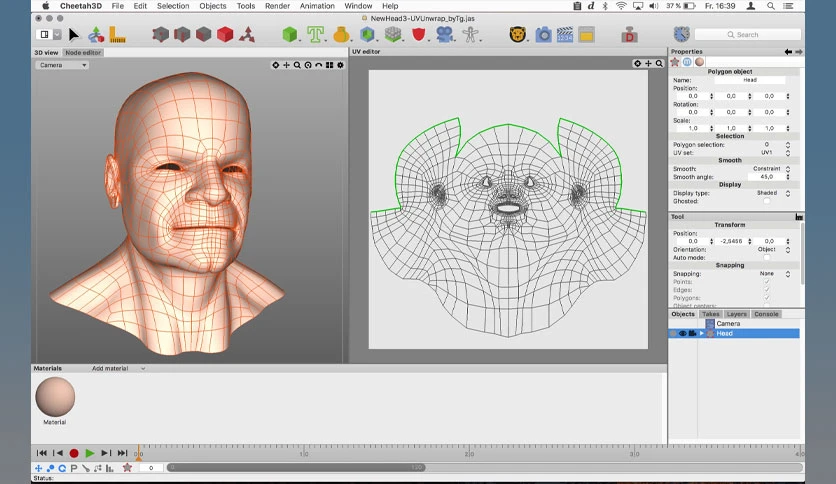This screenshot has height=484, width=836.
Task: Click zoom magnifier in 3D view
Action: click(x=297, y=65)
